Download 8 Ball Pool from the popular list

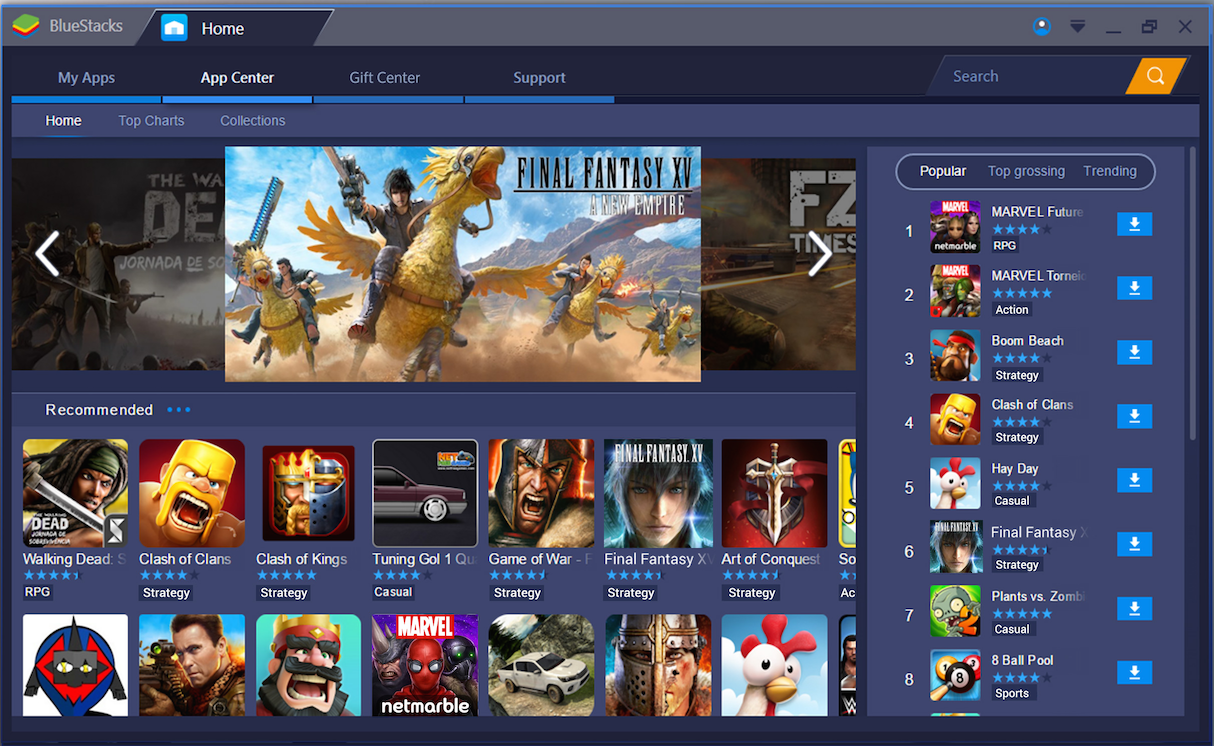pyautogui.click(x=1134, y=673)
